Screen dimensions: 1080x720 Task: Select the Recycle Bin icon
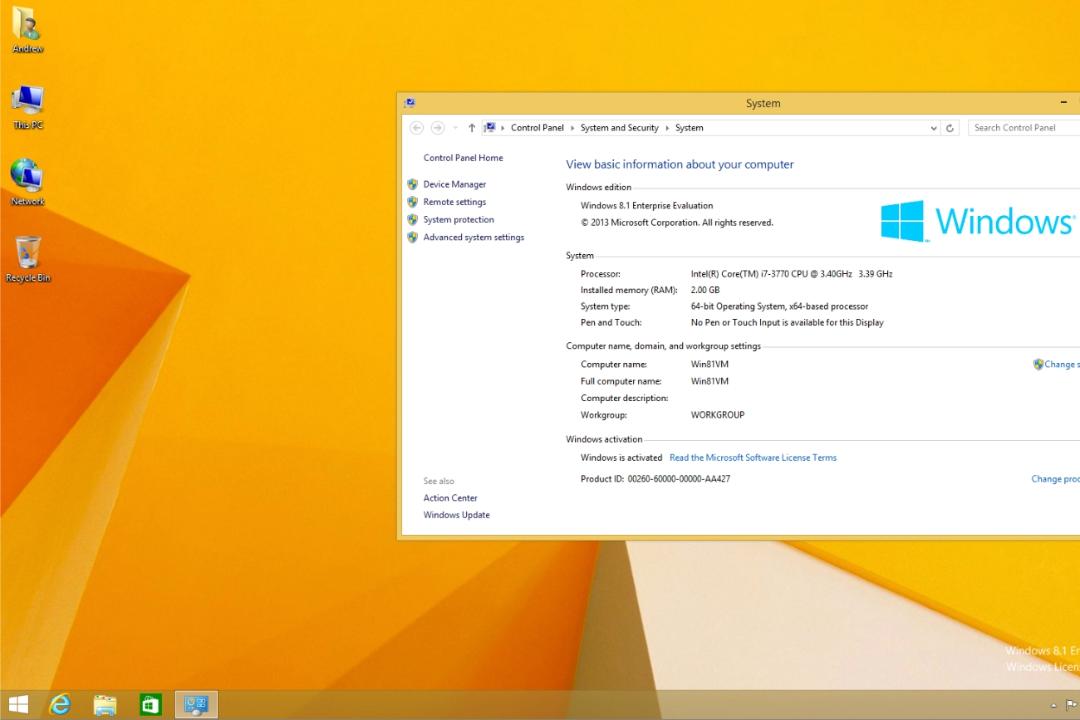point(28,259)
